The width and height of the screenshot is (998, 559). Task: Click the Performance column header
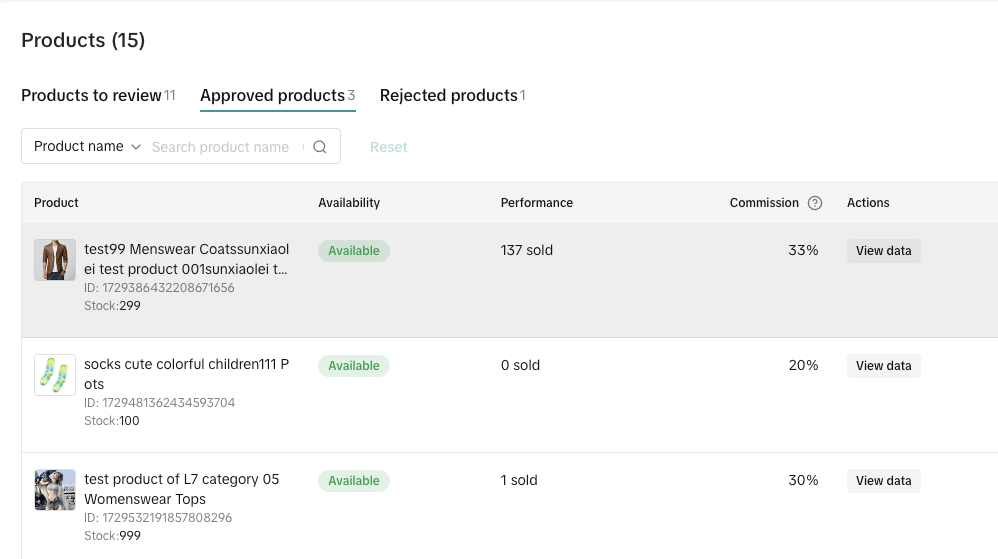536,203
